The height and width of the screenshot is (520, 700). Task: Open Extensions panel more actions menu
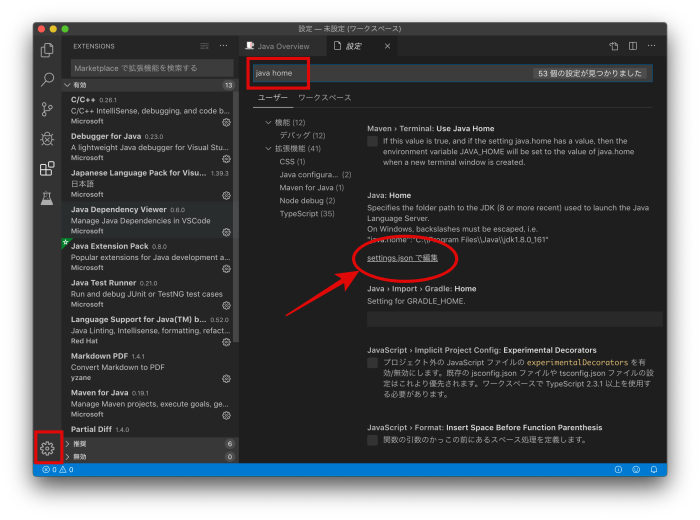click(x=223, y=46)
